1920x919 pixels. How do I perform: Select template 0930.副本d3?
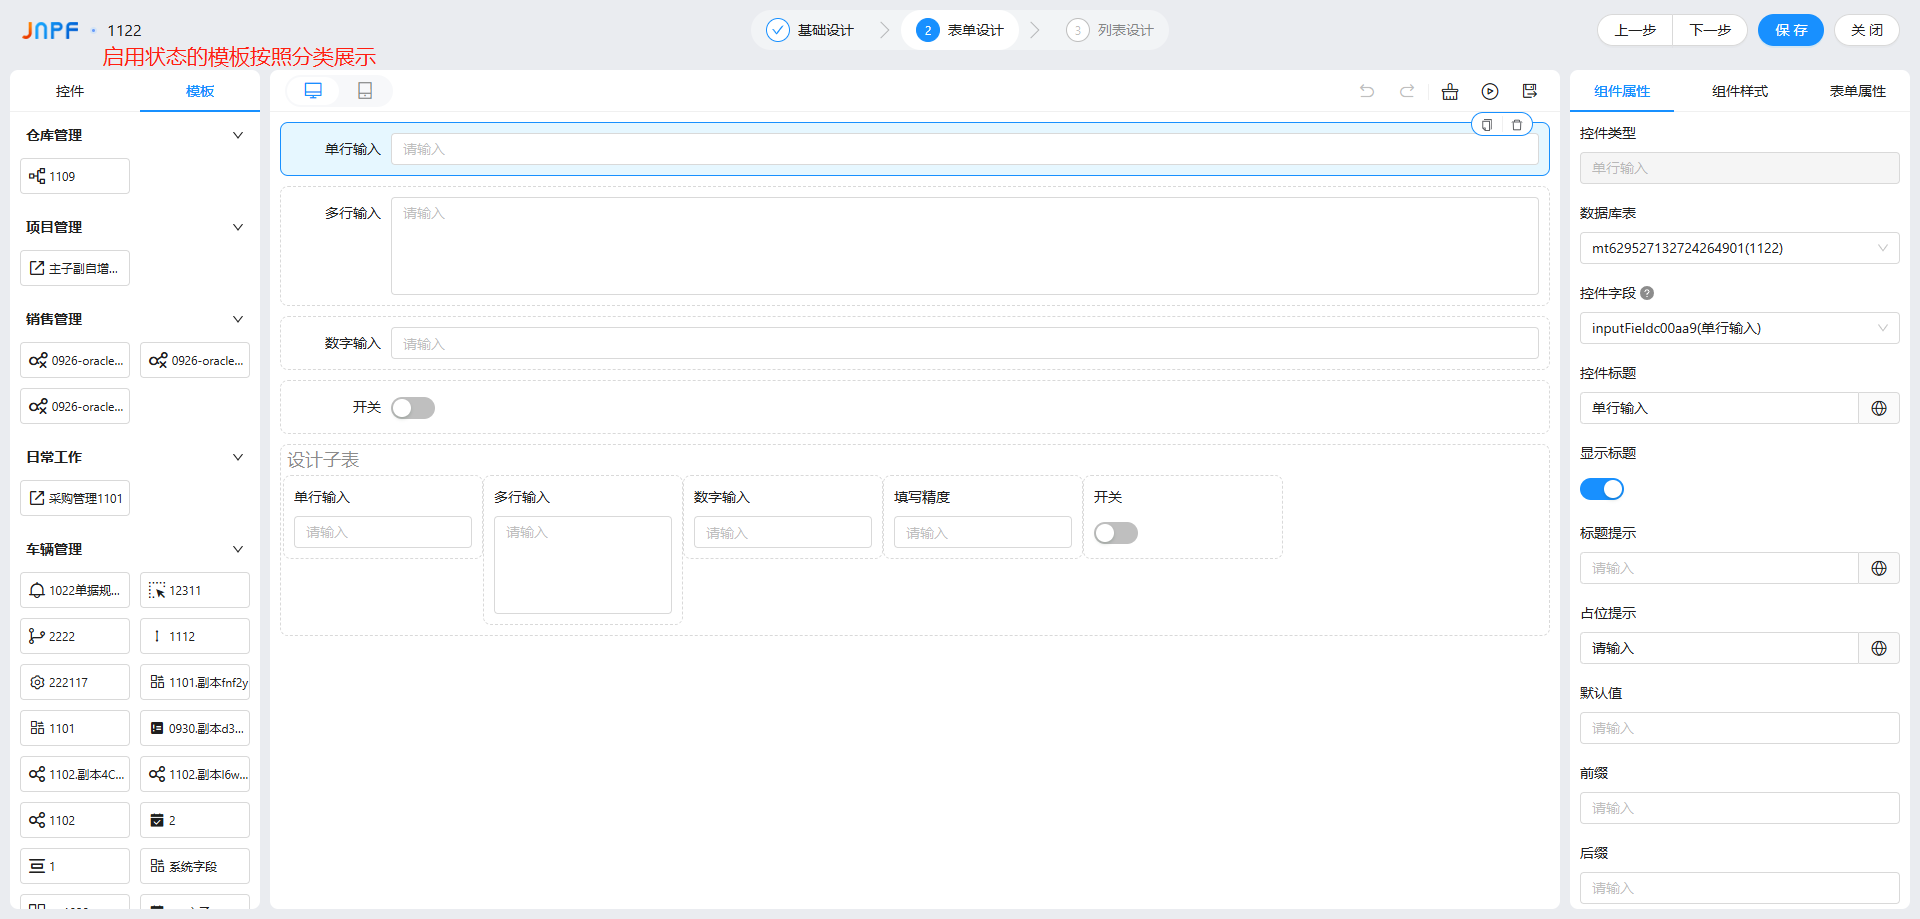point(195,728)
